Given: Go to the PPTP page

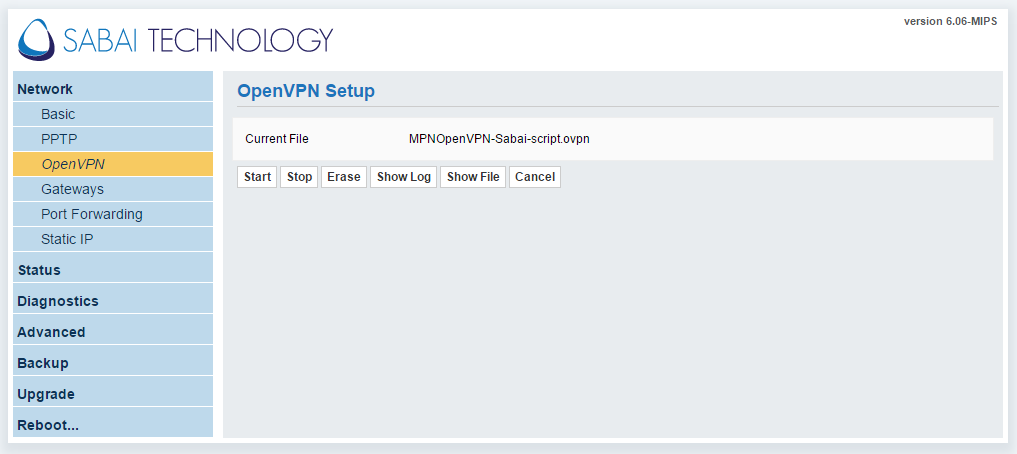Looking at the screenshot, I should pos(113,139).
